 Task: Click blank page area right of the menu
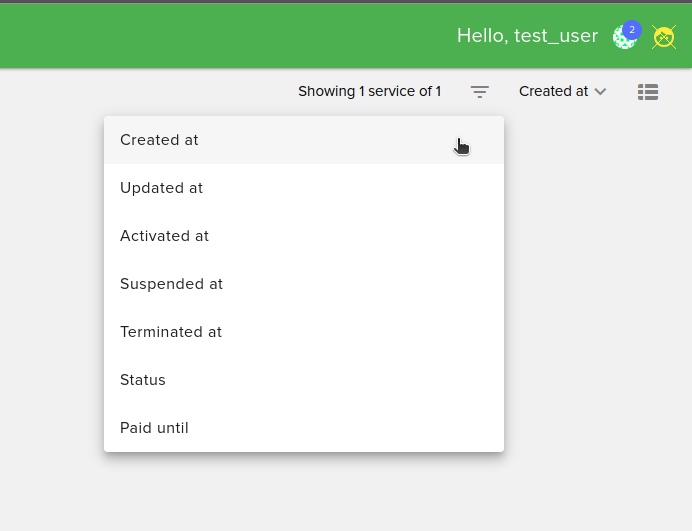(600, 300)
